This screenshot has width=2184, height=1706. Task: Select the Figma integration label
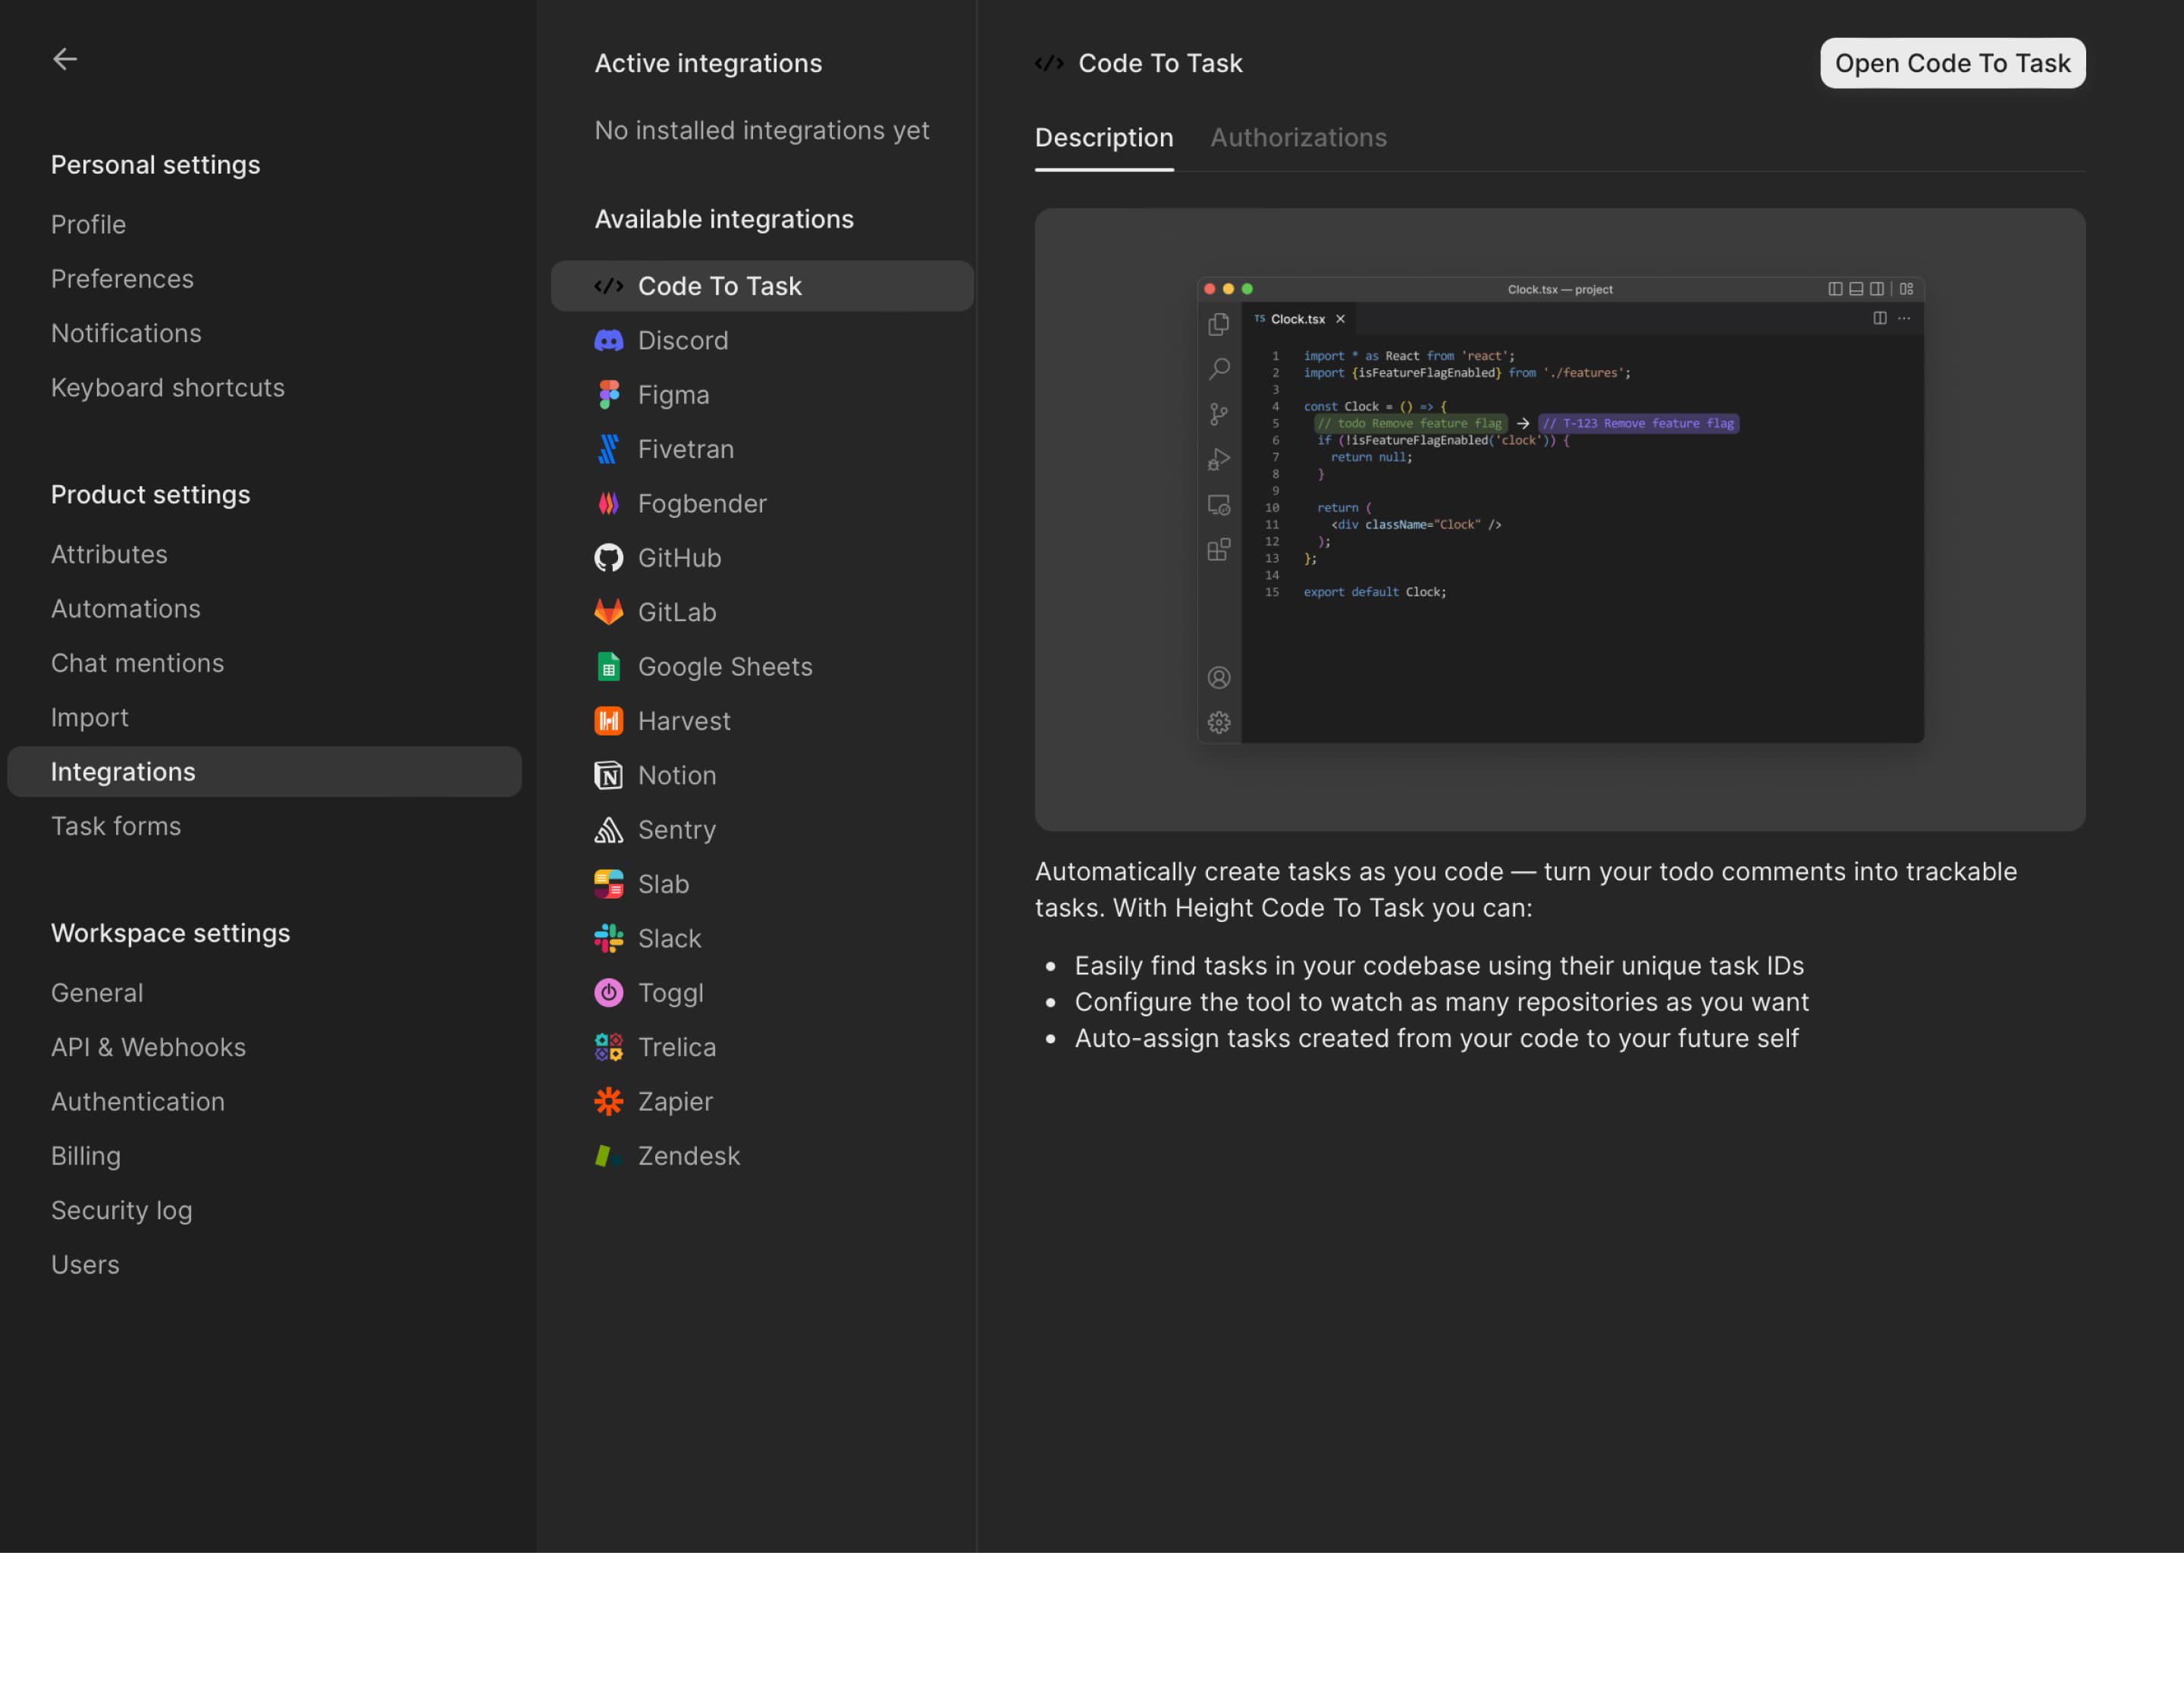(x=673, y=395)
